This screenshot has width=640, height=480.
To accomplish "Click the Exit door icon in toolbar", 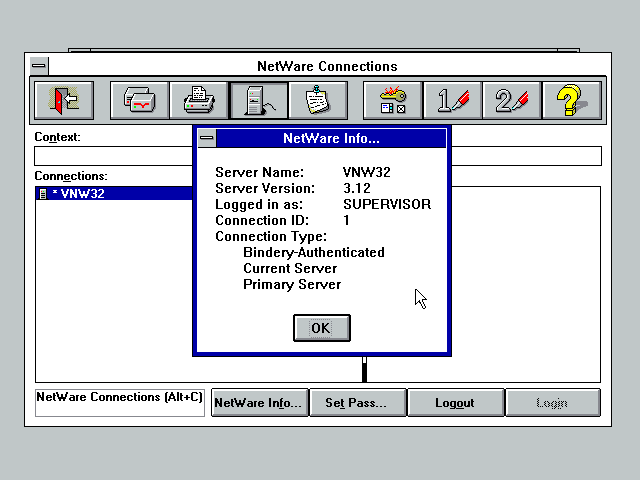I will [64, 100].
